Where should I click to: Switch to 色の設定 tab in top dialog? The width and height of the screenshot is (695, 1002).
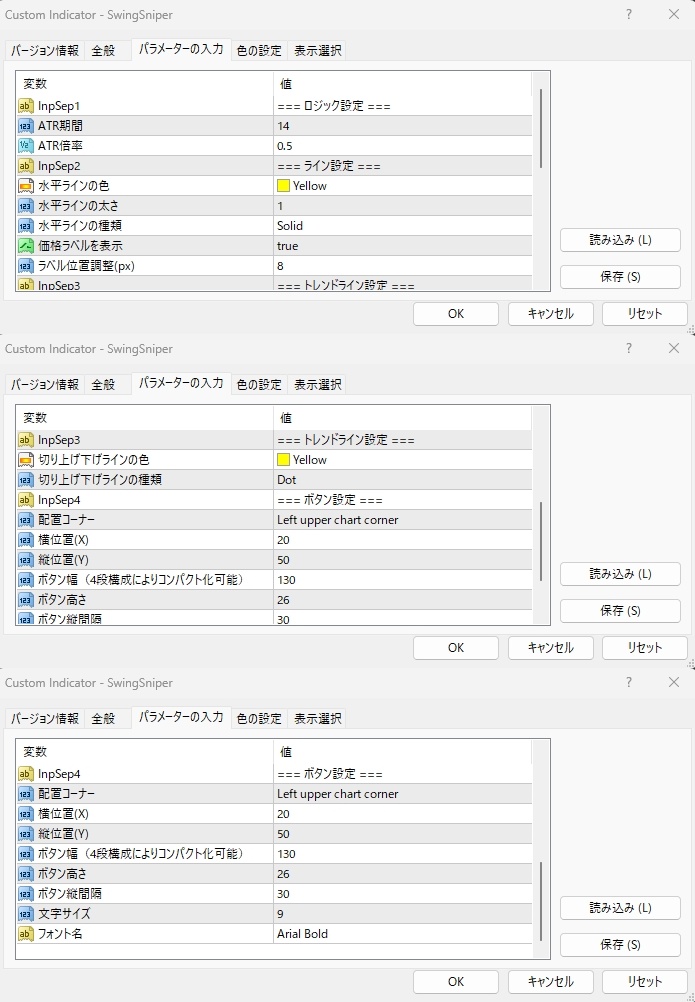[x=259, y=51]
